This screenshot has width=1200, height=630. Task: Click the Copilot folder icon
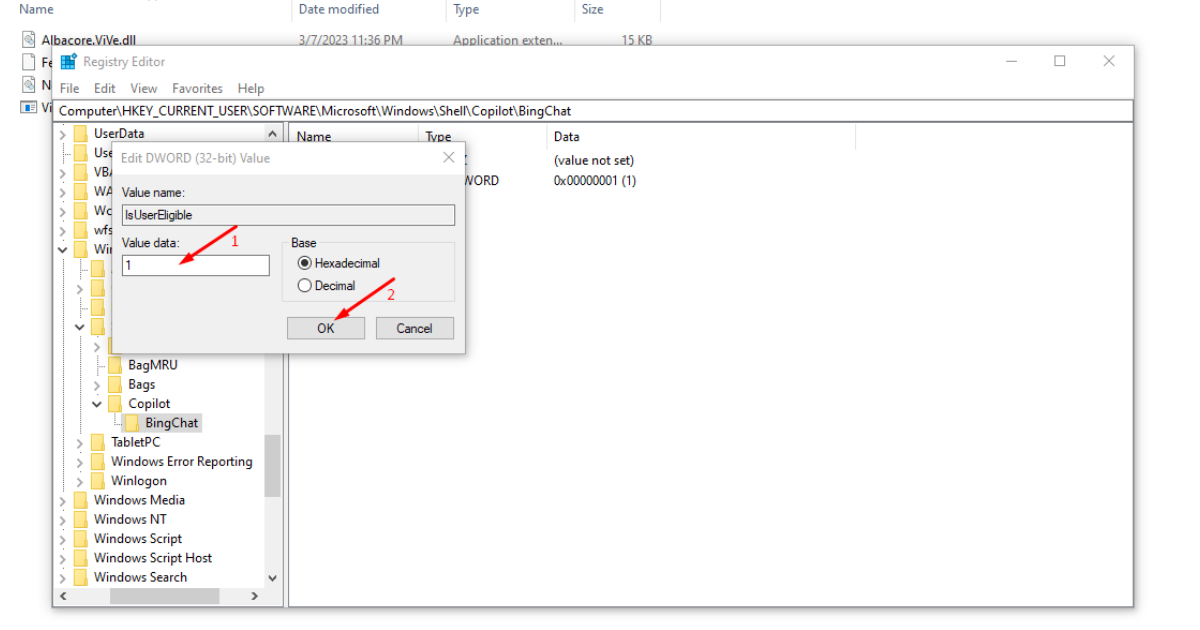pyautogui.click(x=115, y=403)
